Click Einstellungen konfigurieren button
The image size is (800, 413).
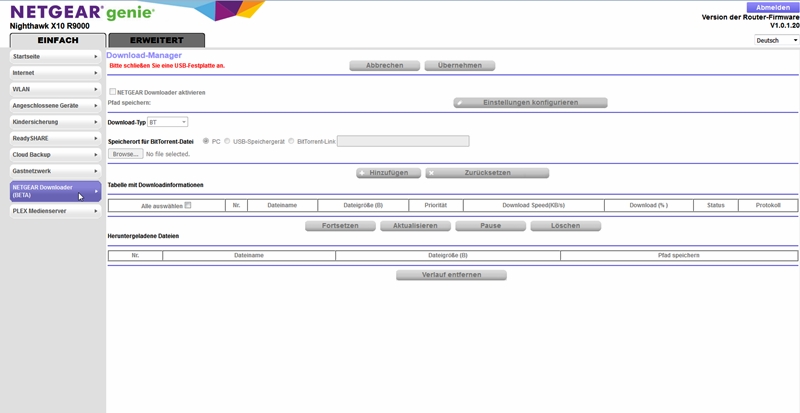[x=530, y=102]
